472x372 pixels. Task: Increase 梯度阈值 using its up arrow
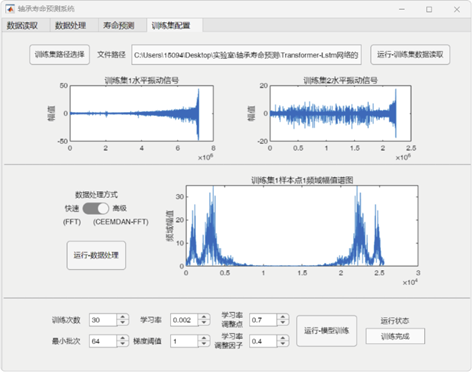pos(204,338)
